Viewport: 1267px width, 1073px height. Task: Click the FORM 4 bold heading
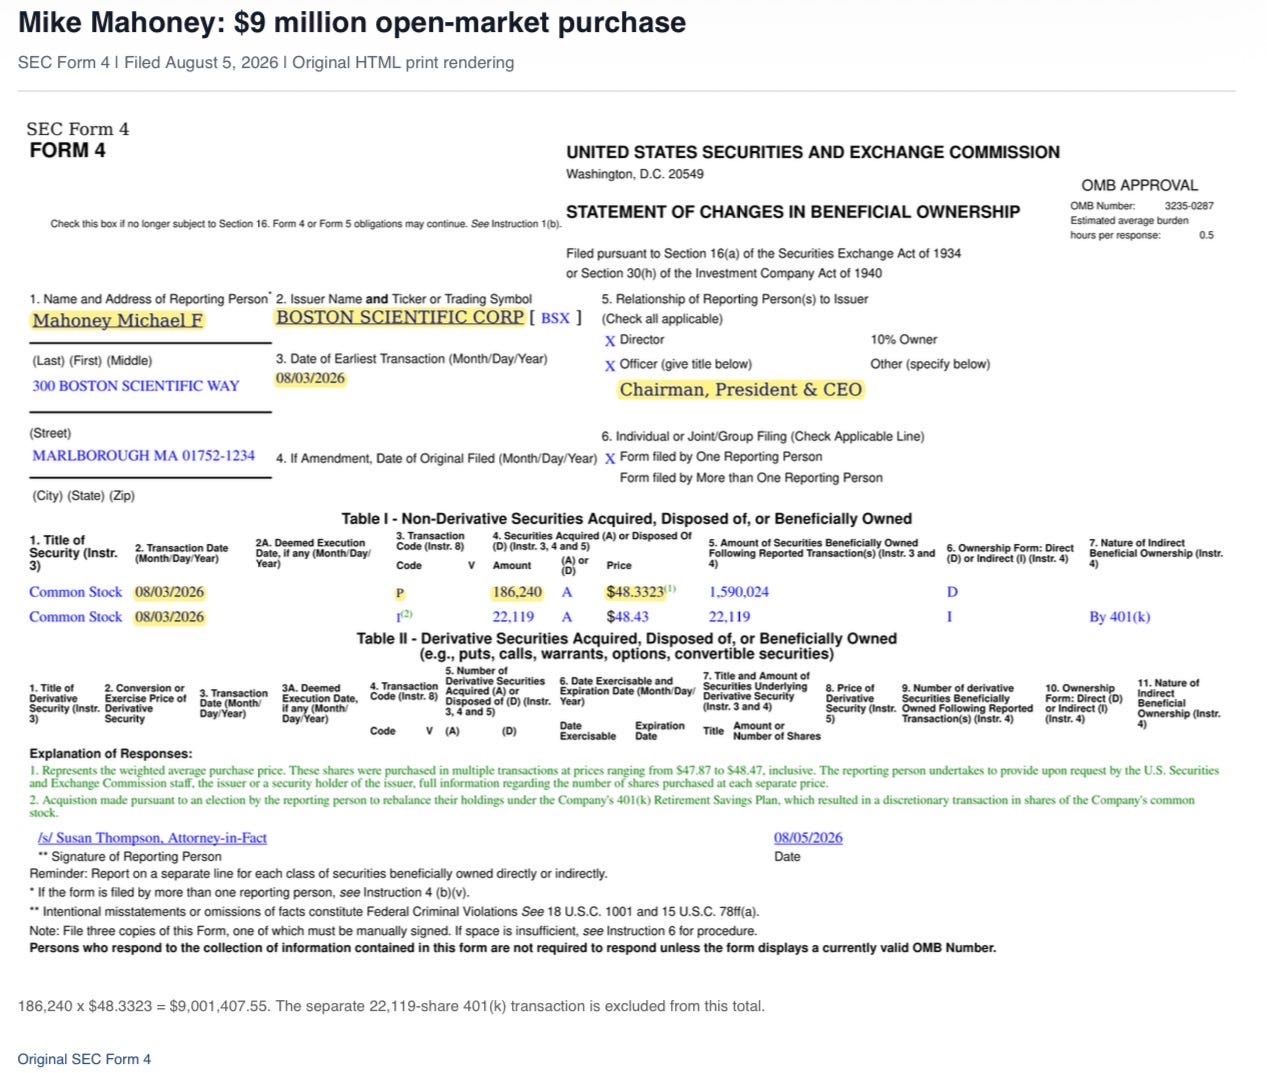[x=67, y=151]
